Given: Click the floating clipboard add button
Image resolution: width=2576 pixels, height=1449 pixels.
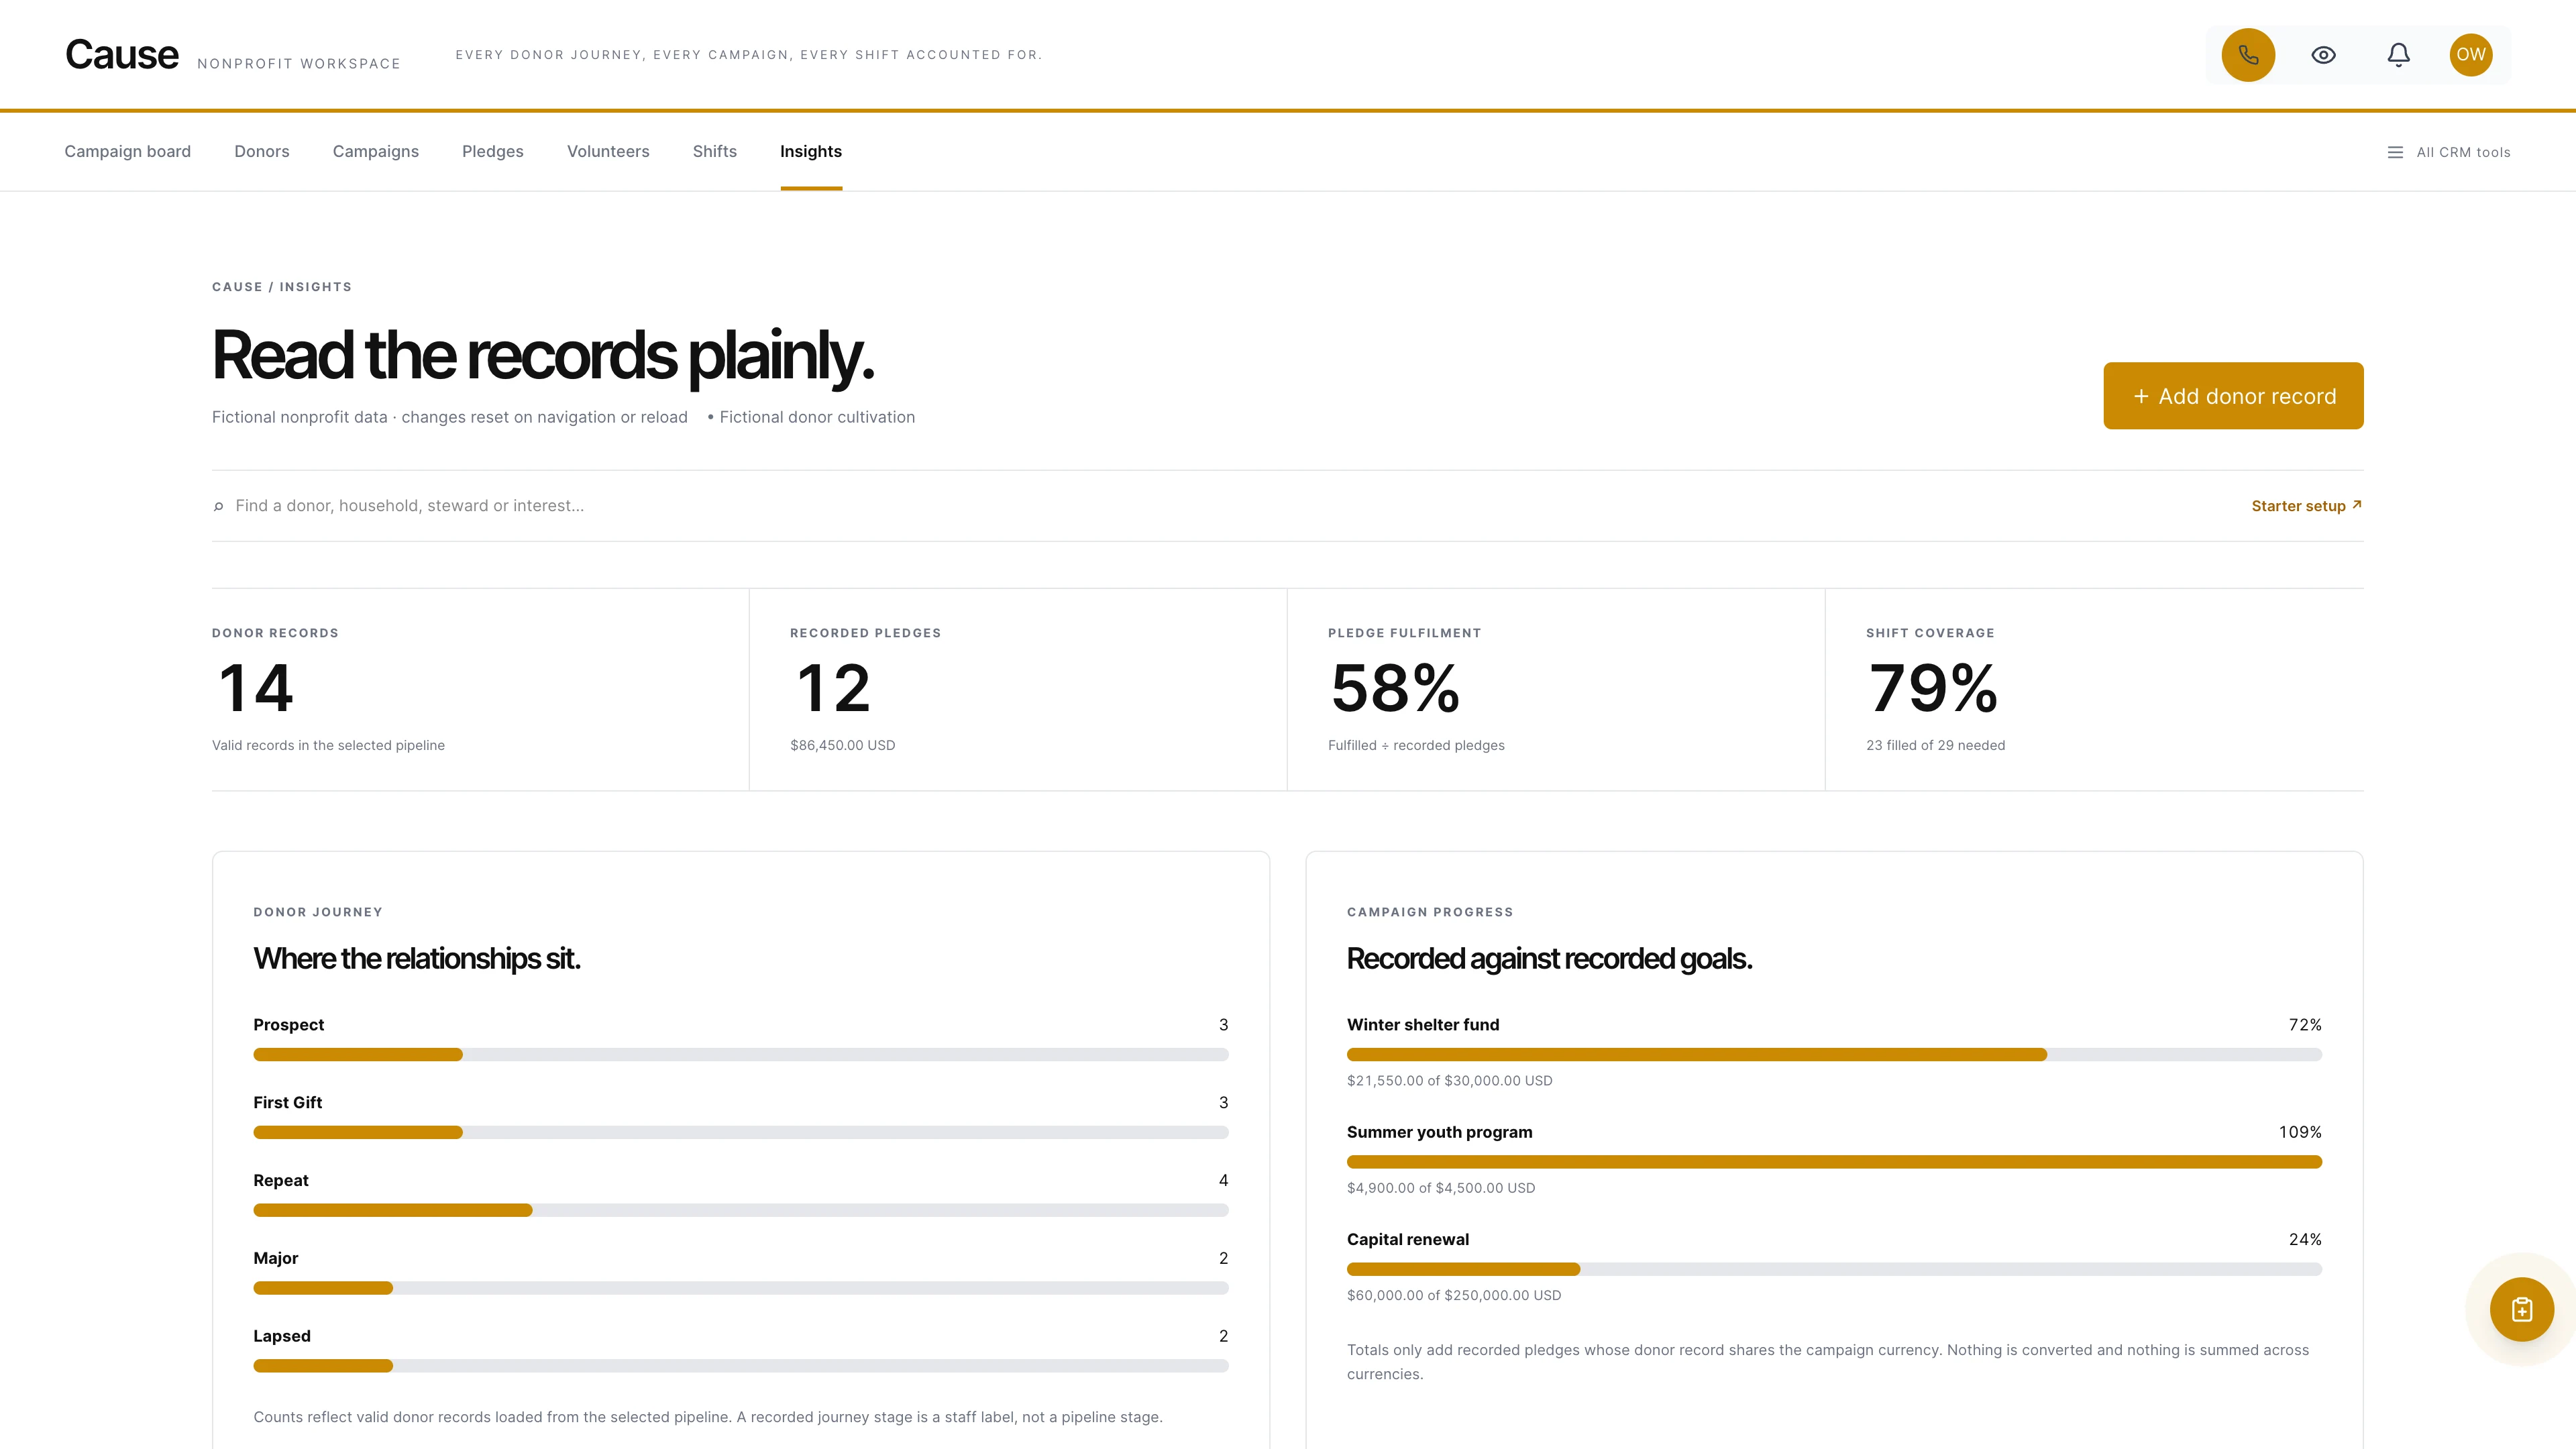Looking at the screenshot, I should [x=2521, y=1309].
